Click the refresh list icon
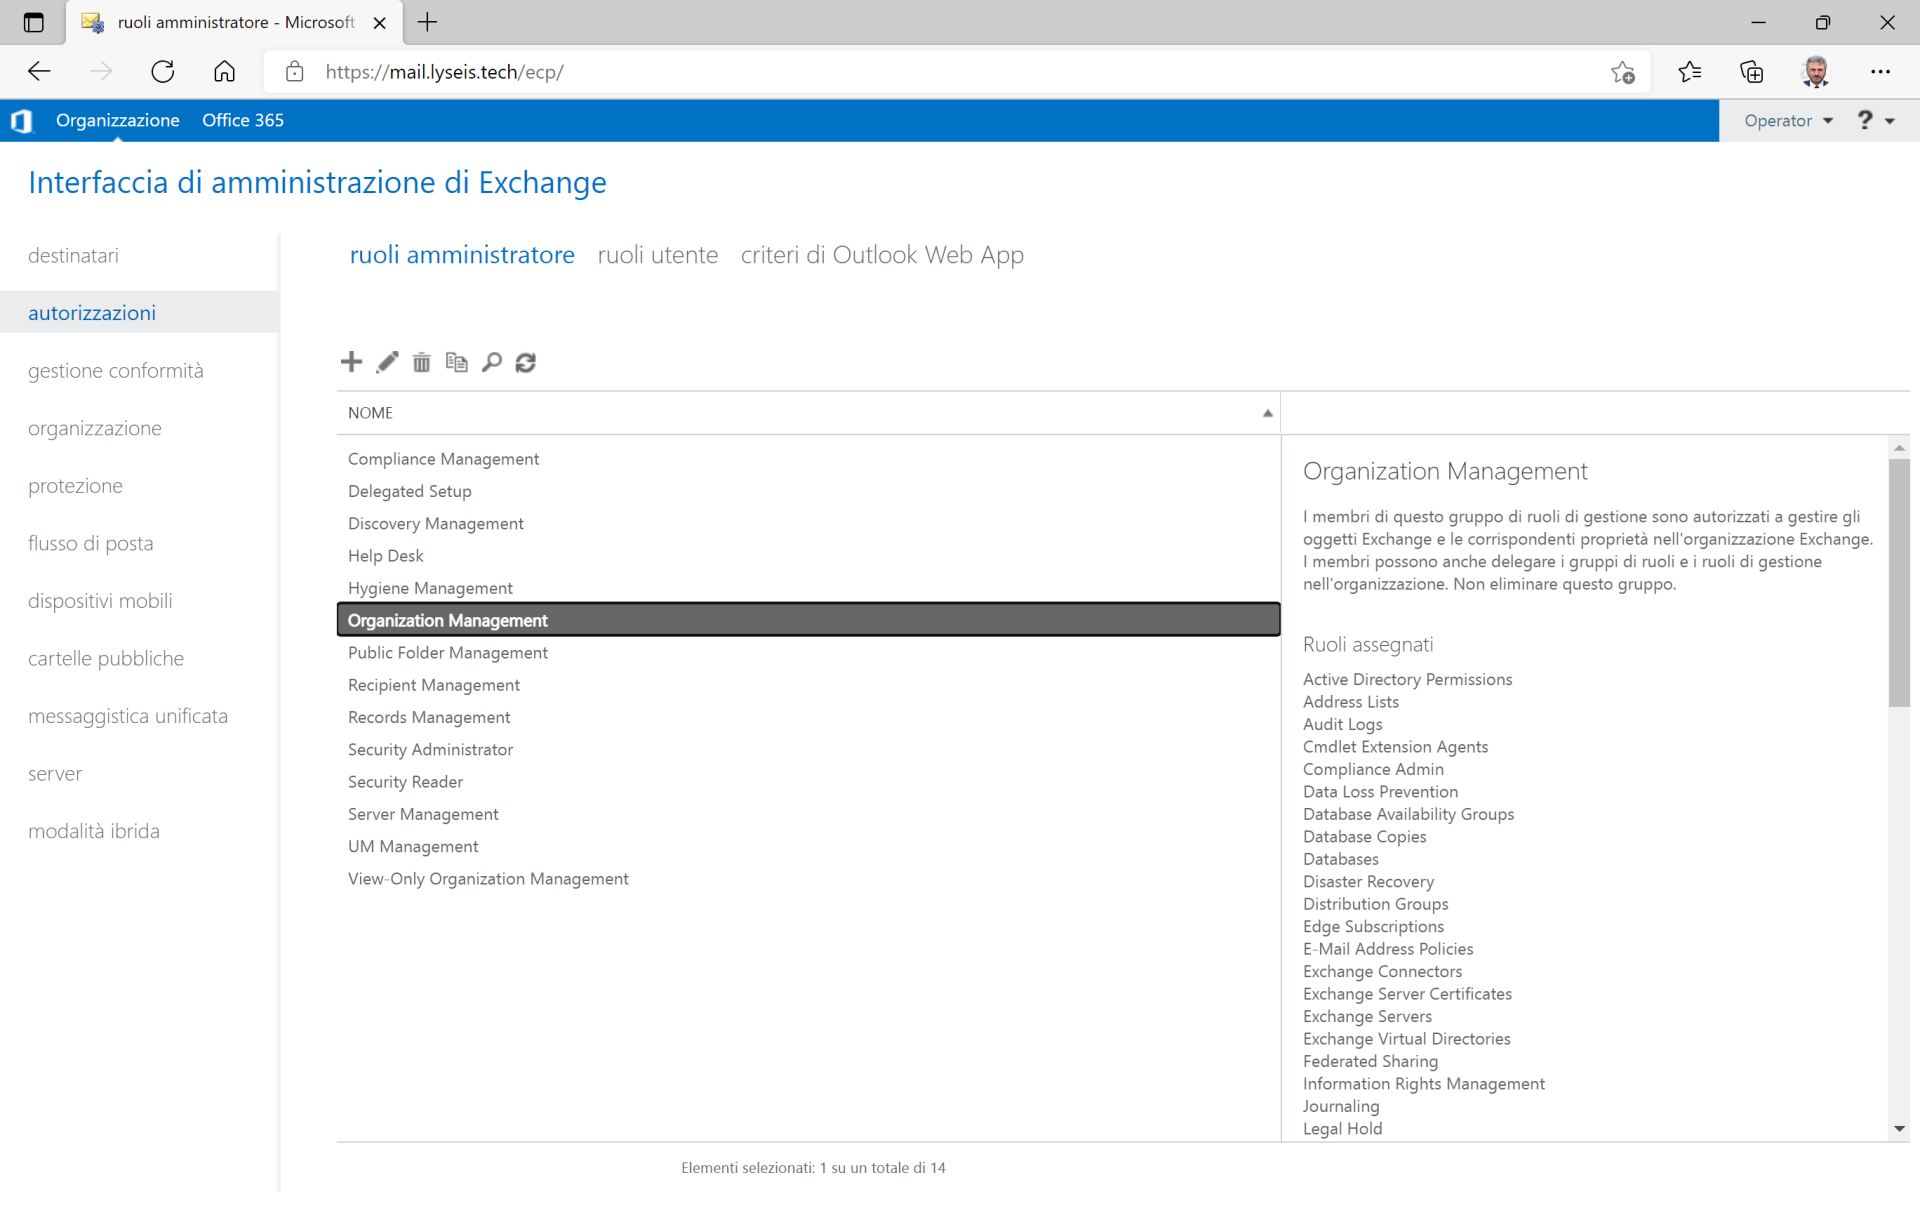This screenshot has width=1920, height=1213. 526,362
